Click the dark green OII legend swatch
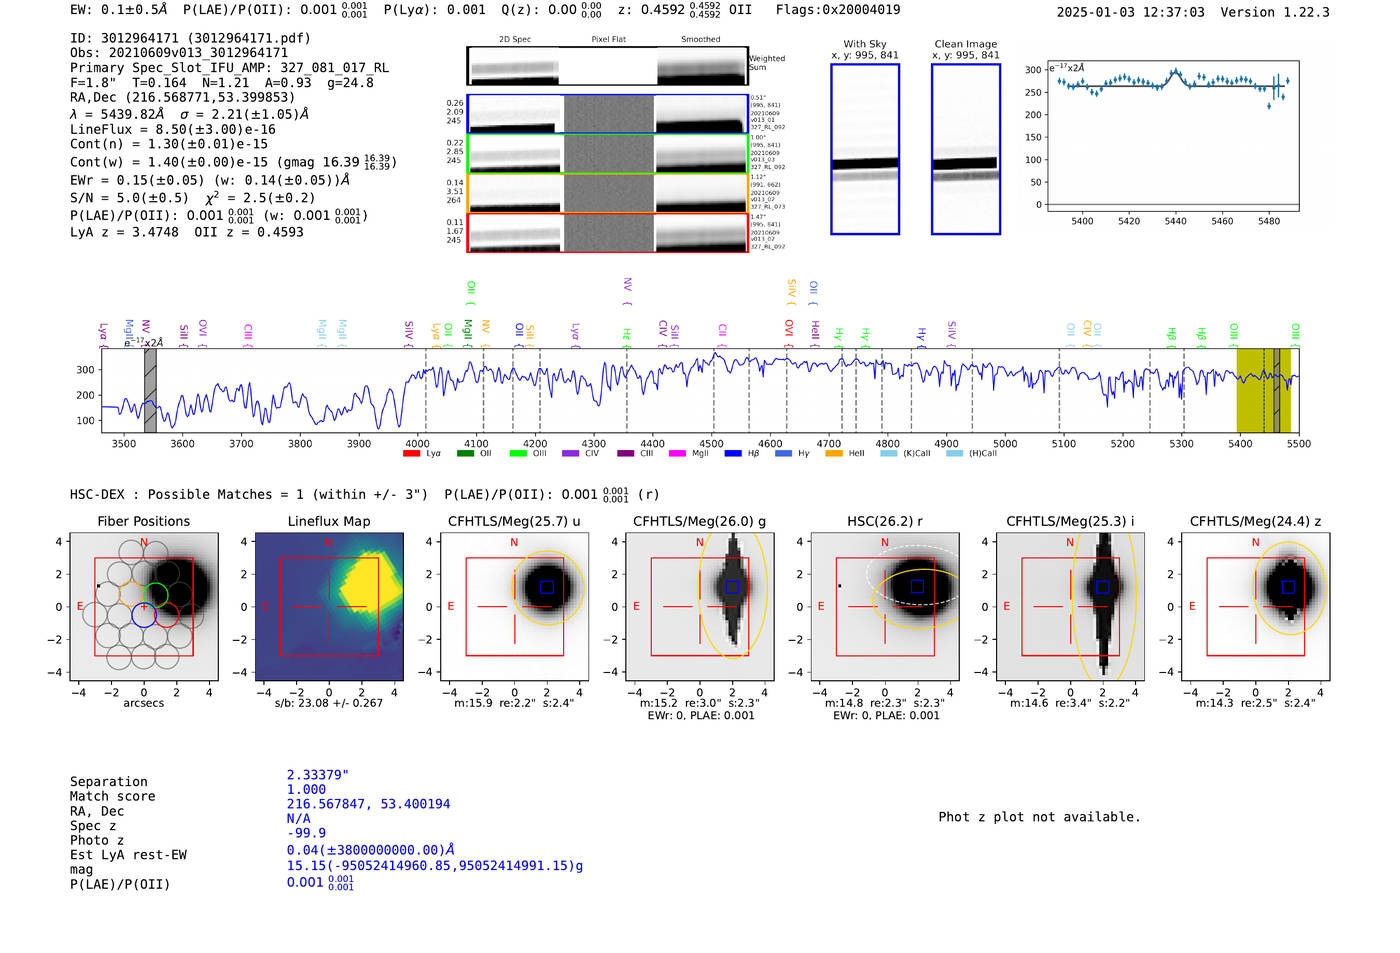This screenshot has width=1400, height=953. click(x=465, y=453)
